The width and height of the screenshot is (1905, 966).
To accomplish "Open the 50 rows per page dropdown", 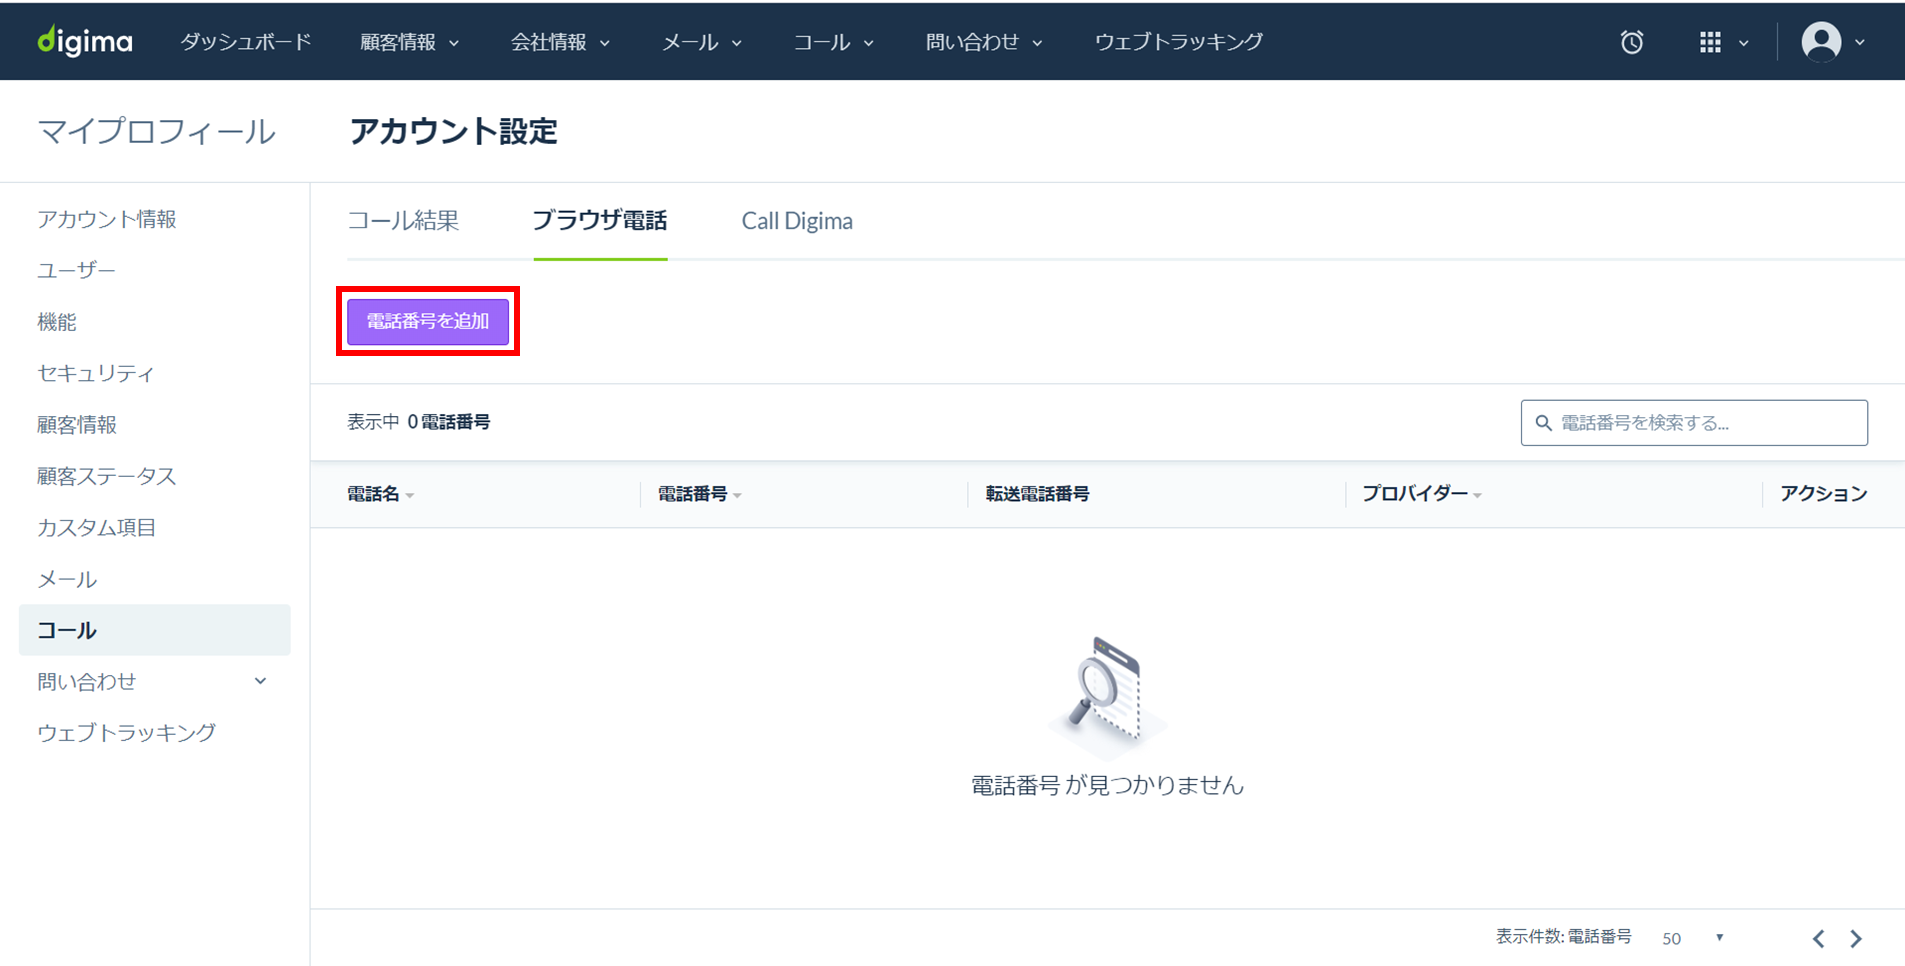I will point(1692,938).
